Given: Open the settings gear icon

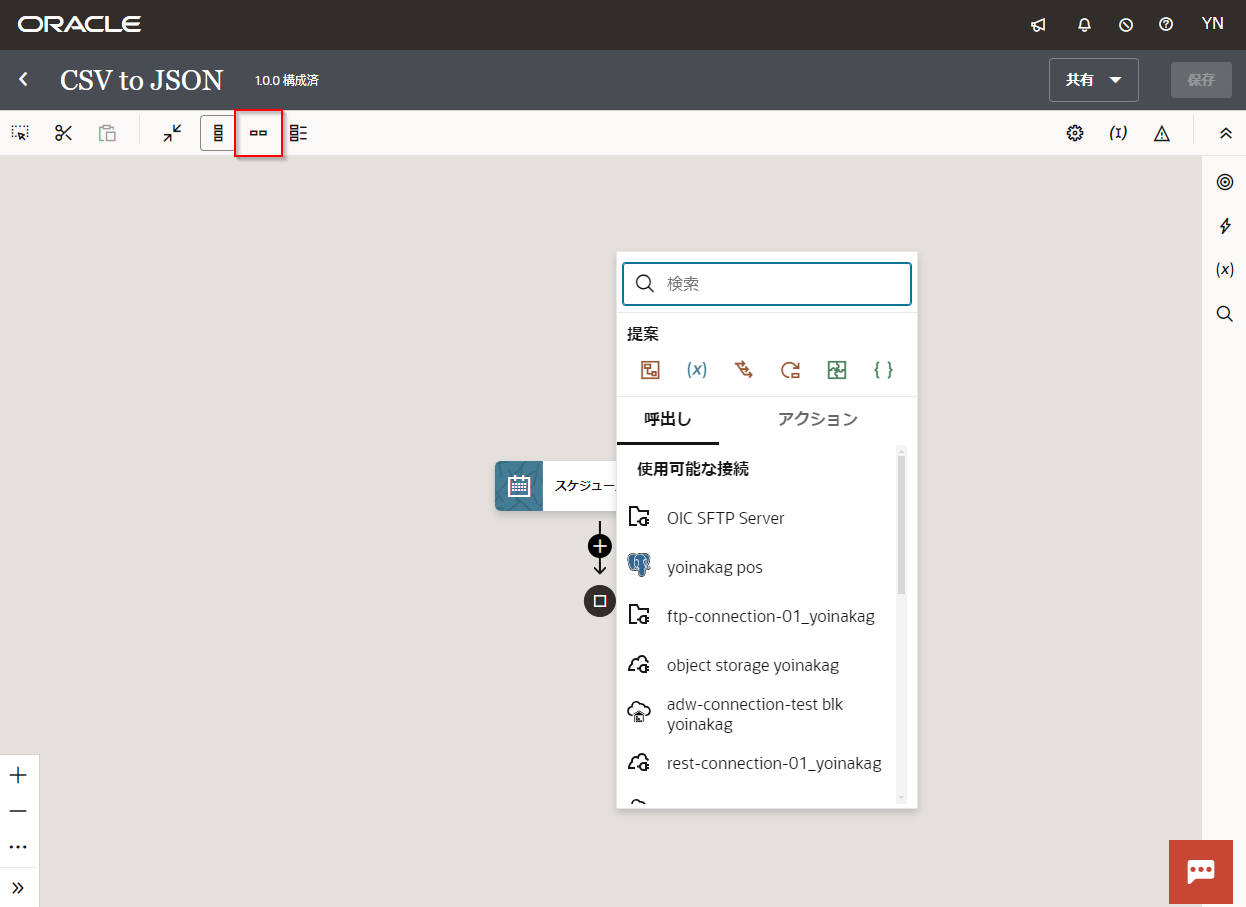Looking at the screenshot, I should [x=1075, y=133].
